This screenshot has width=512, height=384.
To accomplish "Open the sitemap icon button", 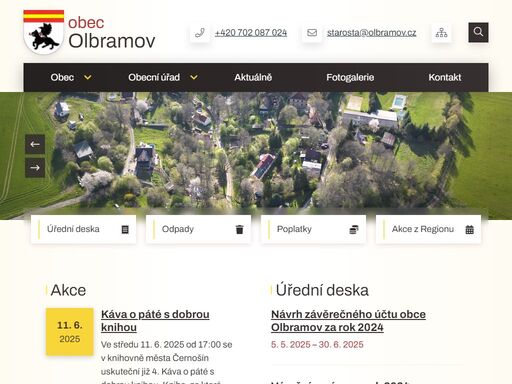I will 441,33.
